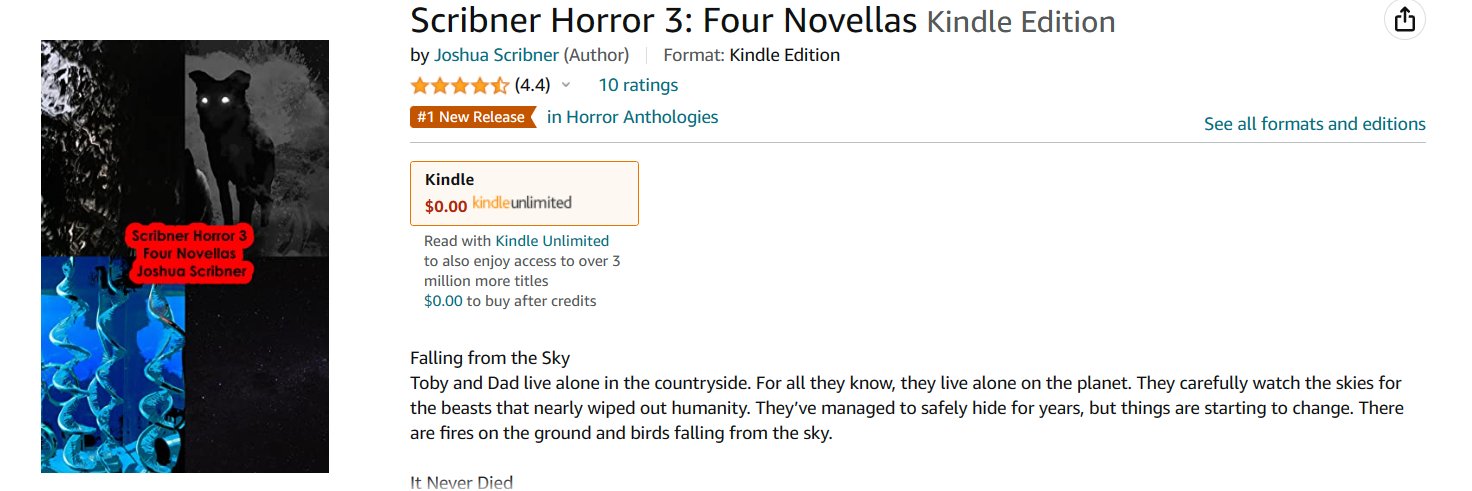Click the red title label on cover
The height and width of the screenshot is (491, 1472).
(190, 254)
